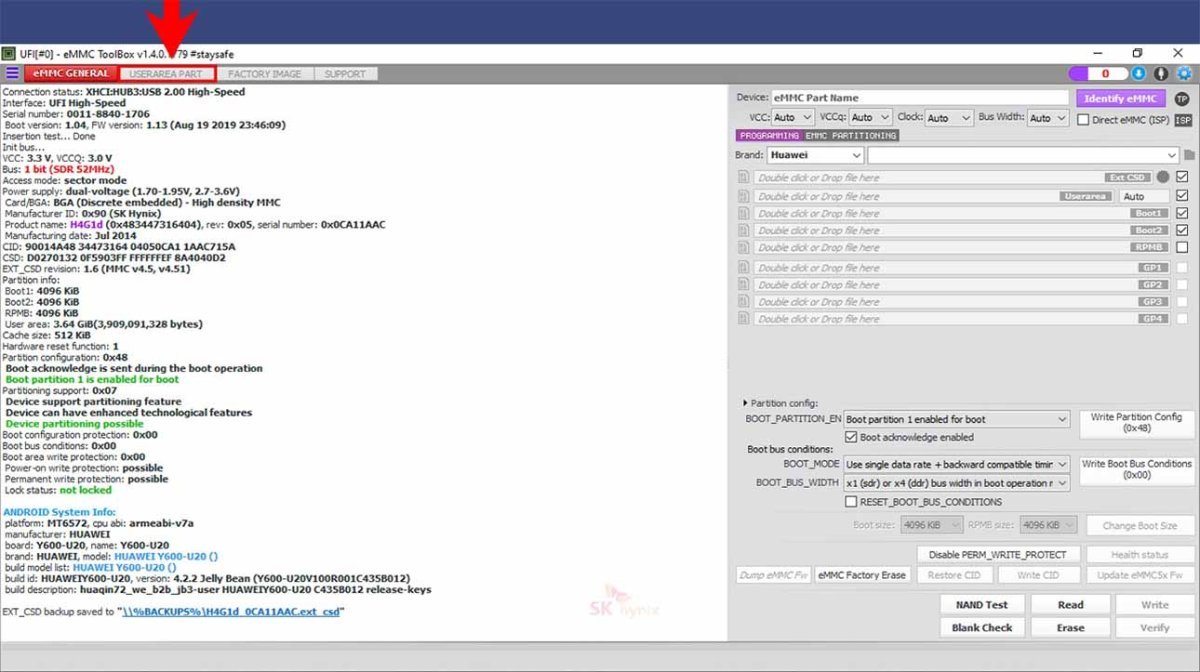
Task: Open the Brand dropdown showing Huawei
Action: tap(815, 155)
